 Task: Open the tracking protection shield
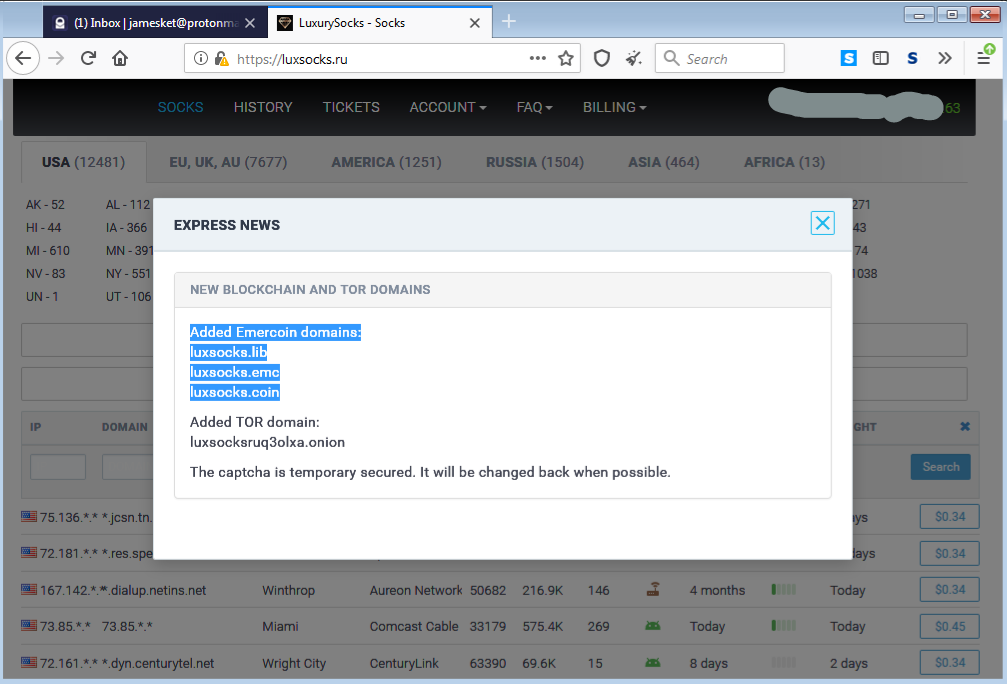[x=601, y=58]
